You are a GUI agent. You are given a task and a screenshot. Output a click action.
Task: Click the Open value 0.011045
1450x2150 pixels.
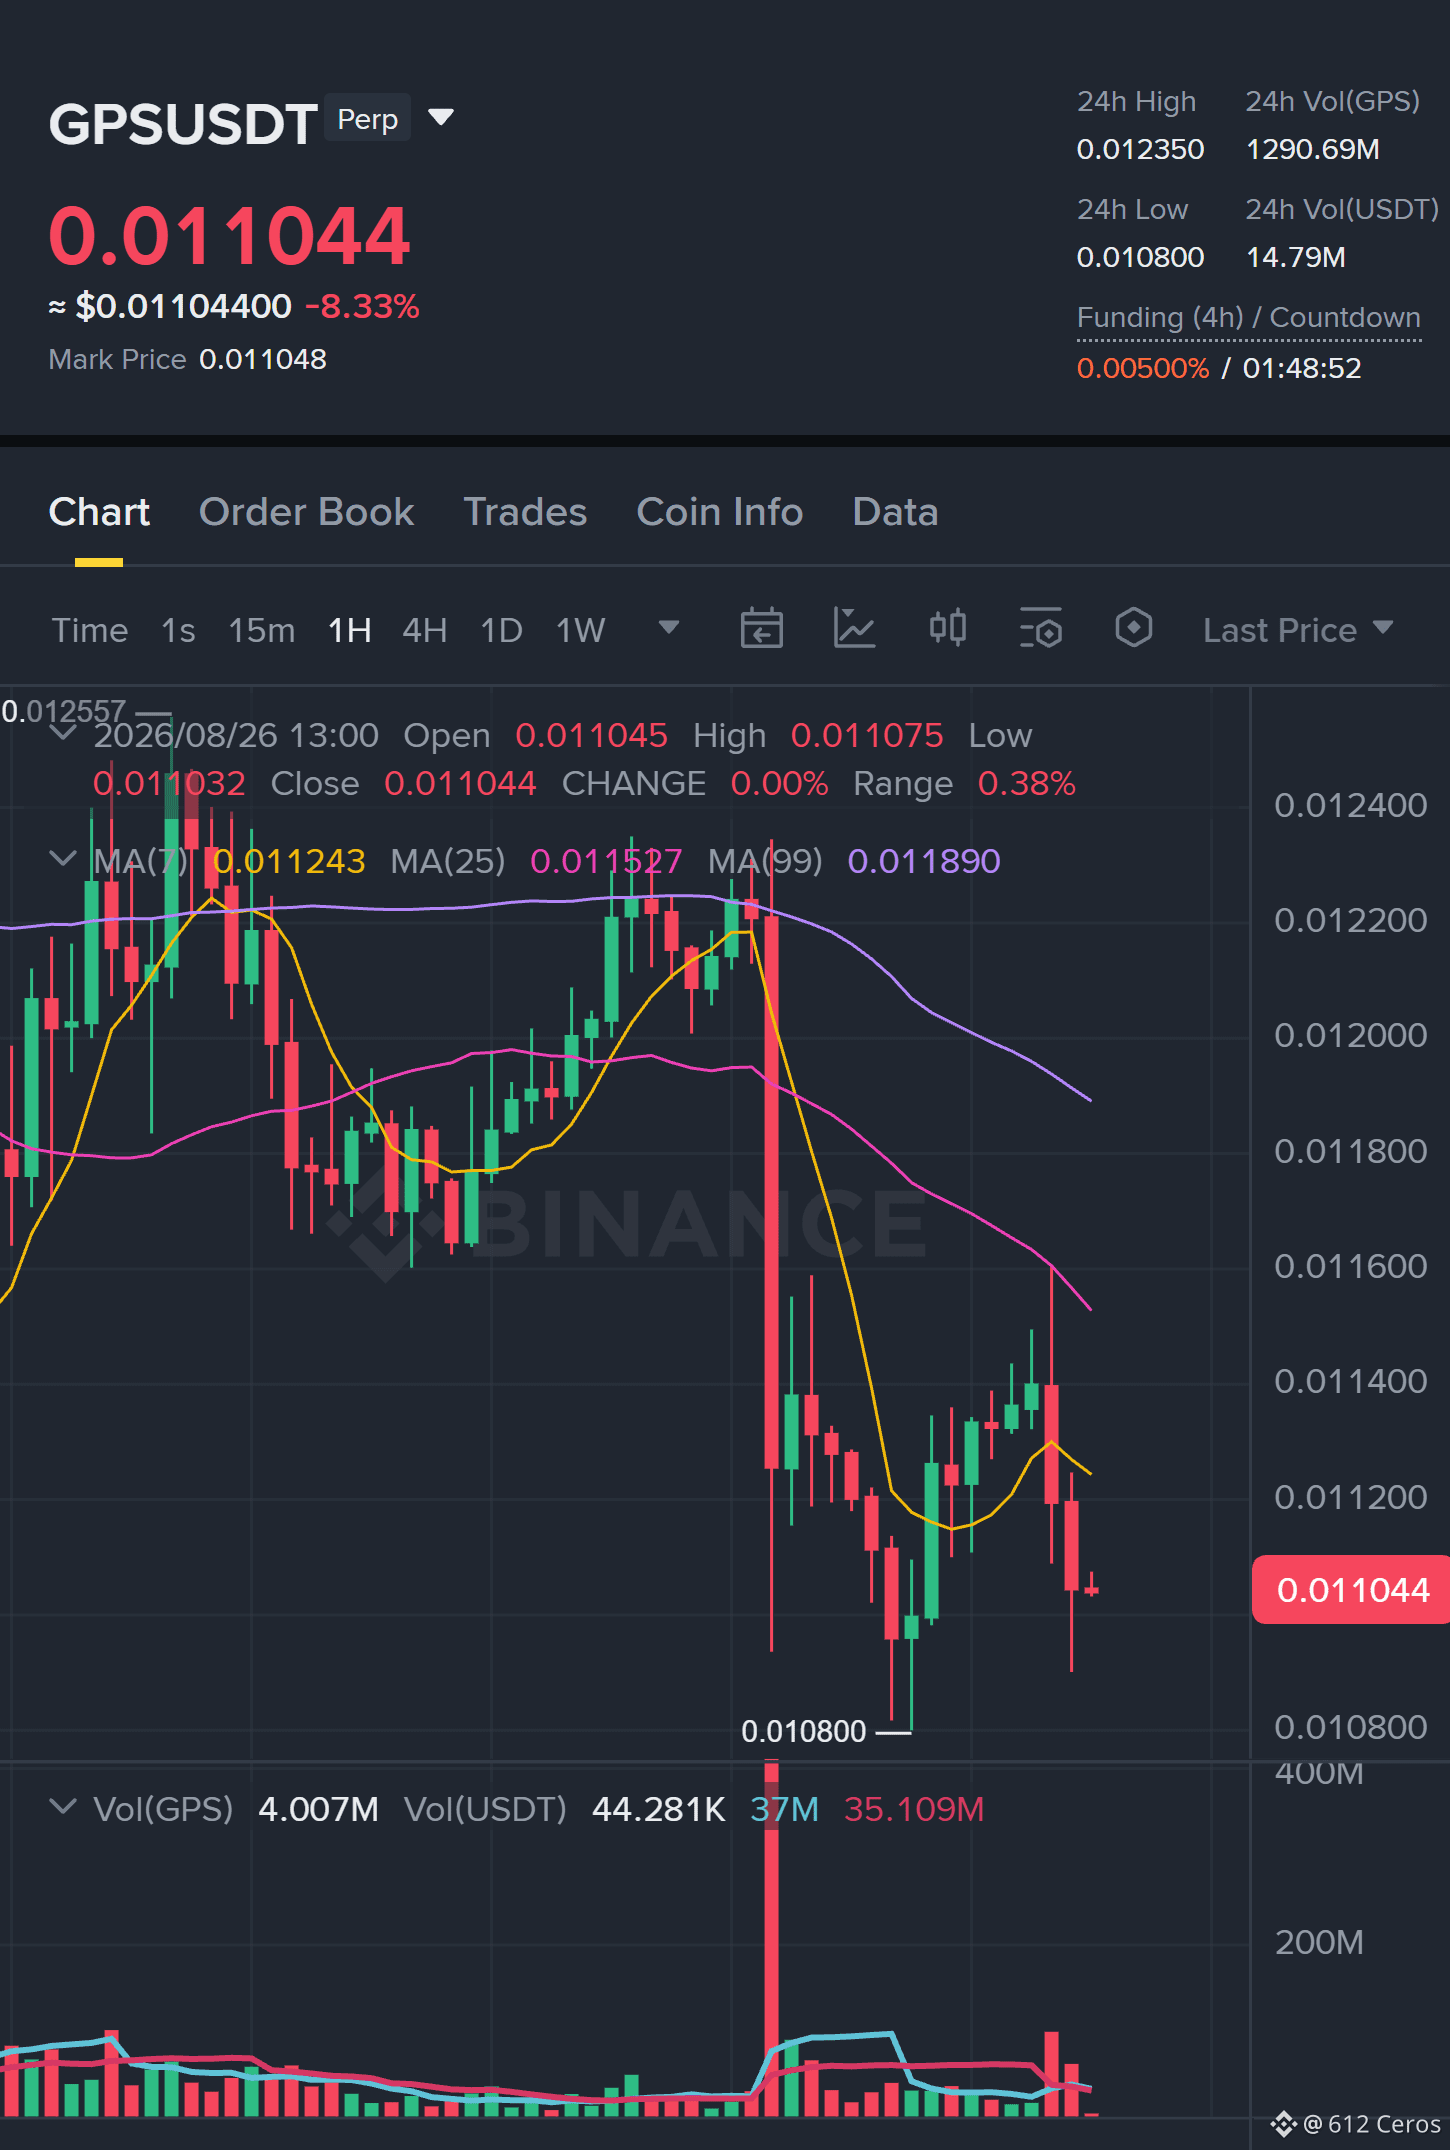(x=591, y=735)
